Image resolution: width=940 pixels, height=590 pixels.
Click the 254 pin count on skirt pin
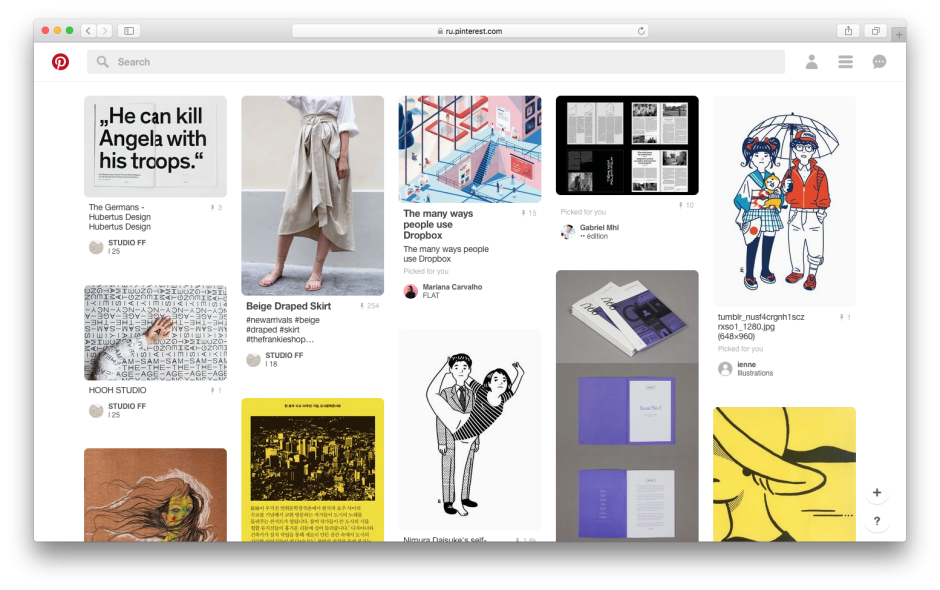(369, 306)
